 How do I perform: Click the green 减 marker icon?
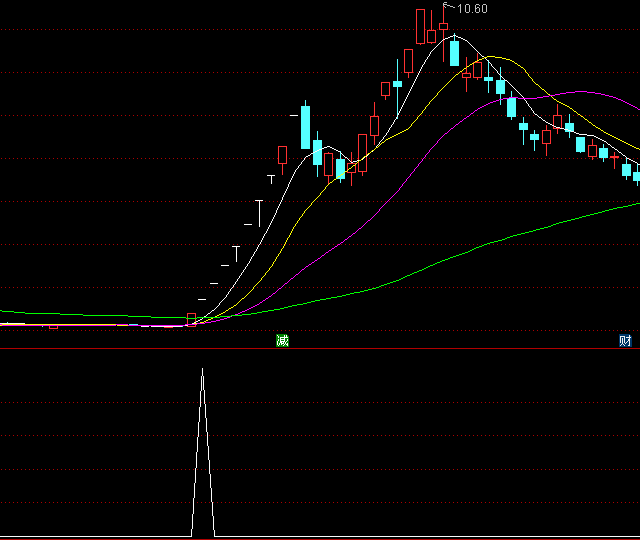(x=282, y=340)
